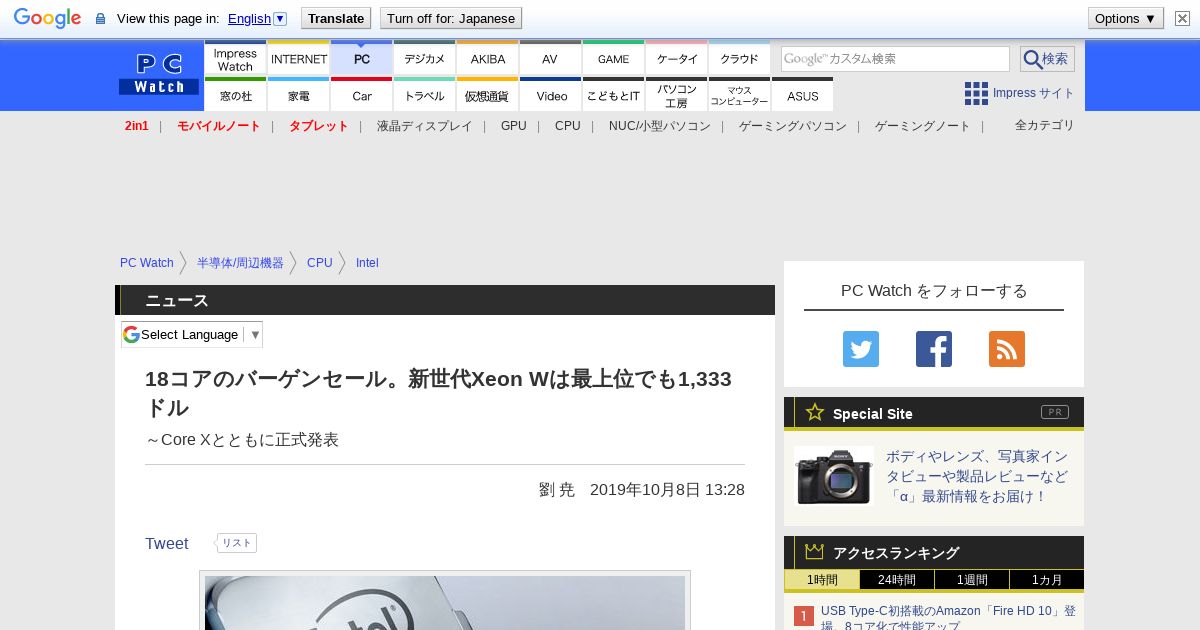Open the Impress Watch tab
The height and width of the screenshot is (630, 1200).
pos(235,59)
